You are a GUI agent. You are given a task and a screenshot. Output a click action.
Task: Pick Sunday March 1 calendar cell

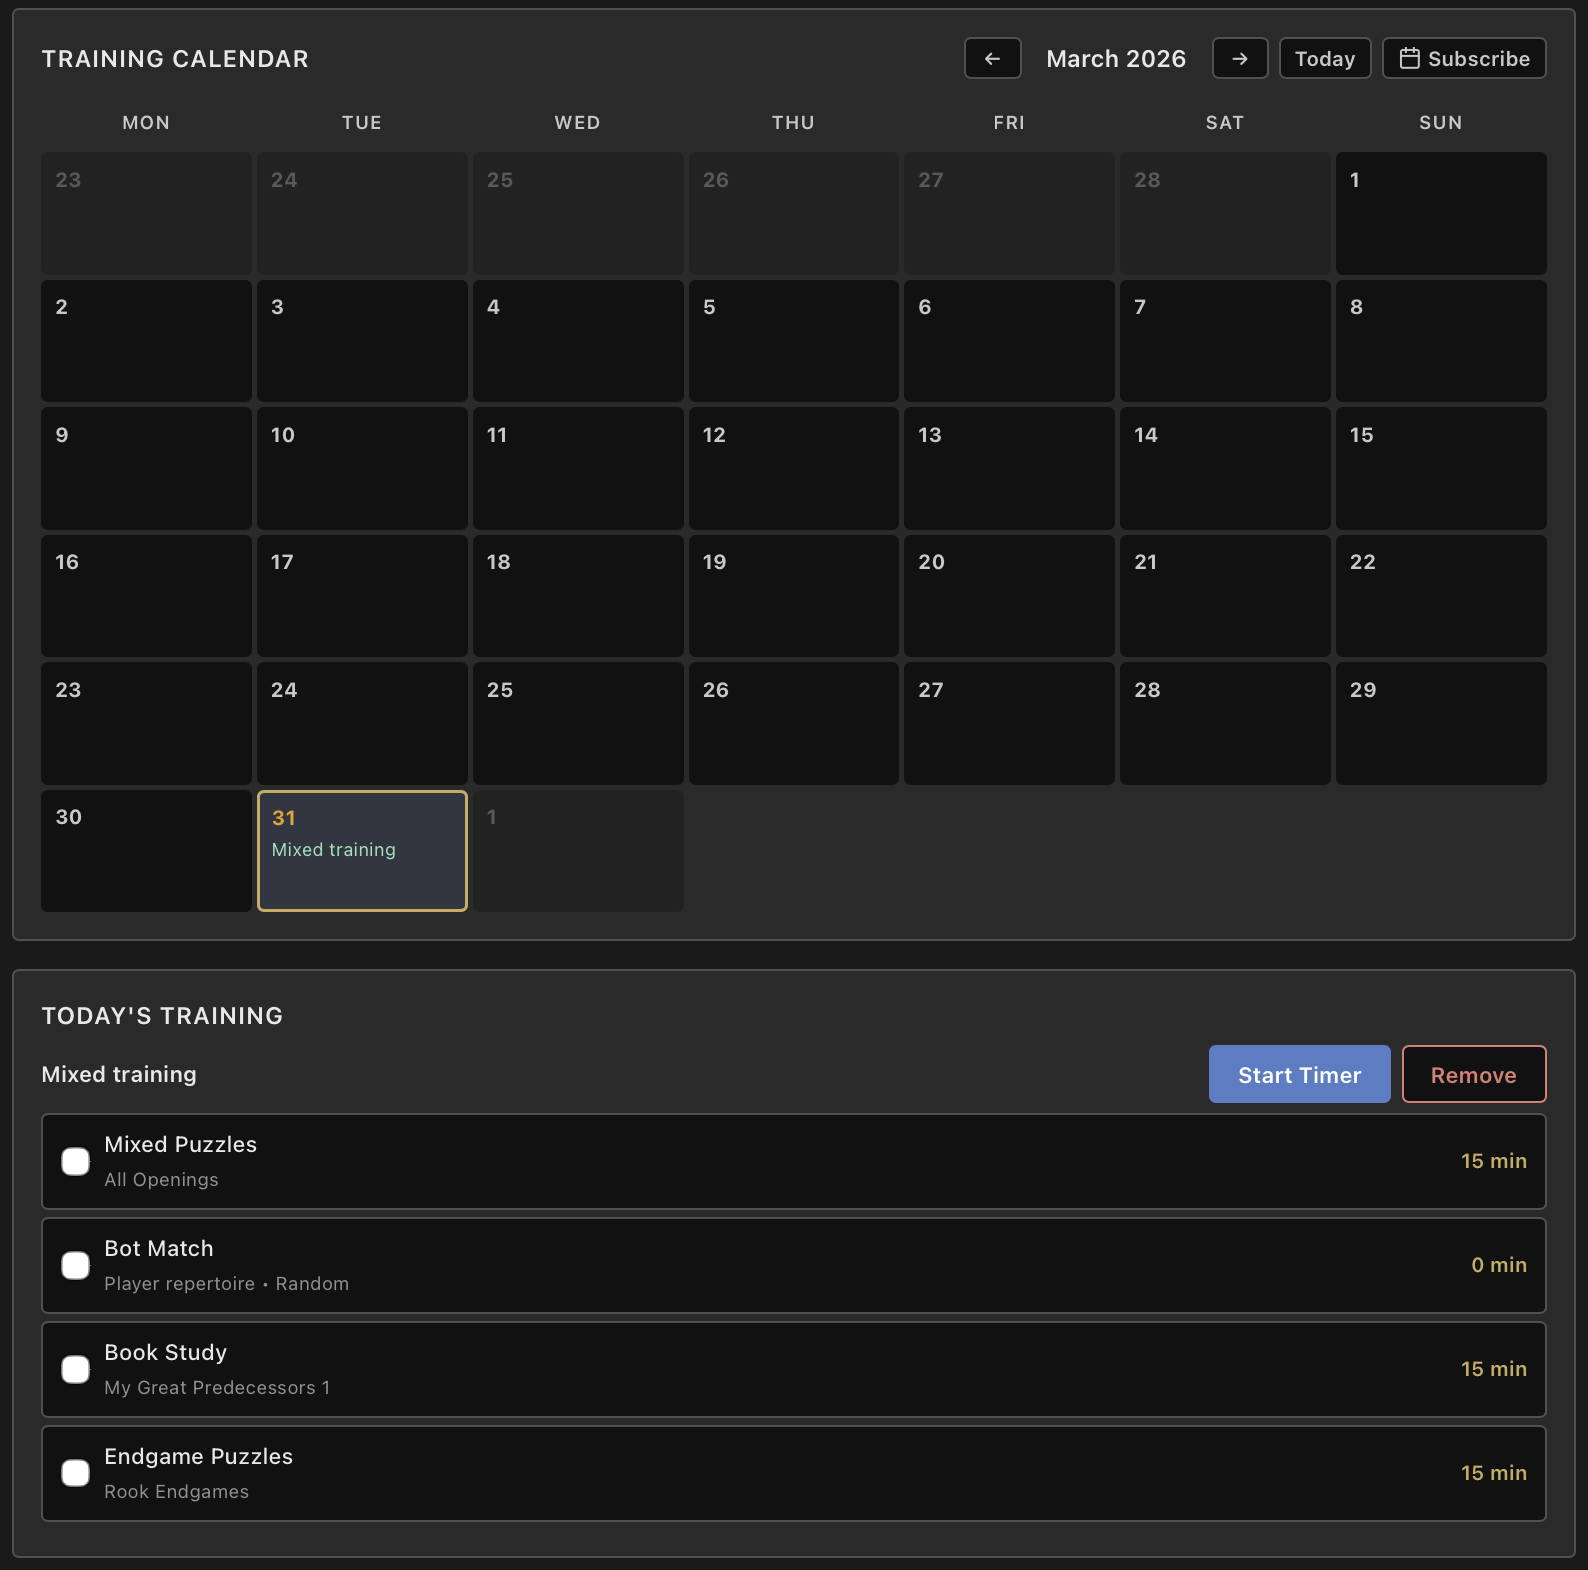coord(1440,213)
